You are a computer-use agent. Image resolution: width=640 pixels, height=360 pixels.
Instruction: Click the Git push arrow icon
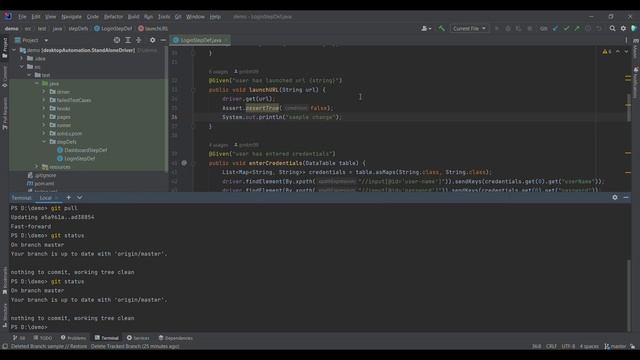point(577,29)
